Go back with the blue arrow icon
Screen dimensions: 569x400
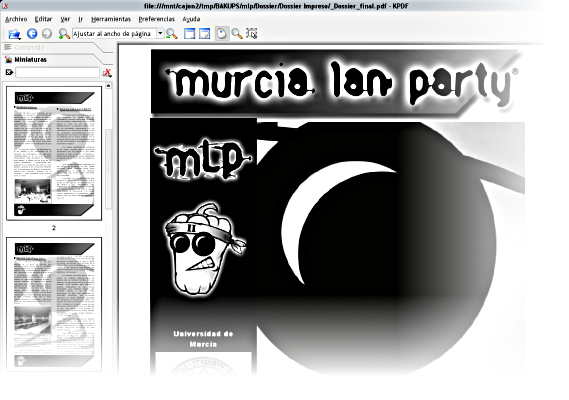pyautogui.click(x=32, y=34)
